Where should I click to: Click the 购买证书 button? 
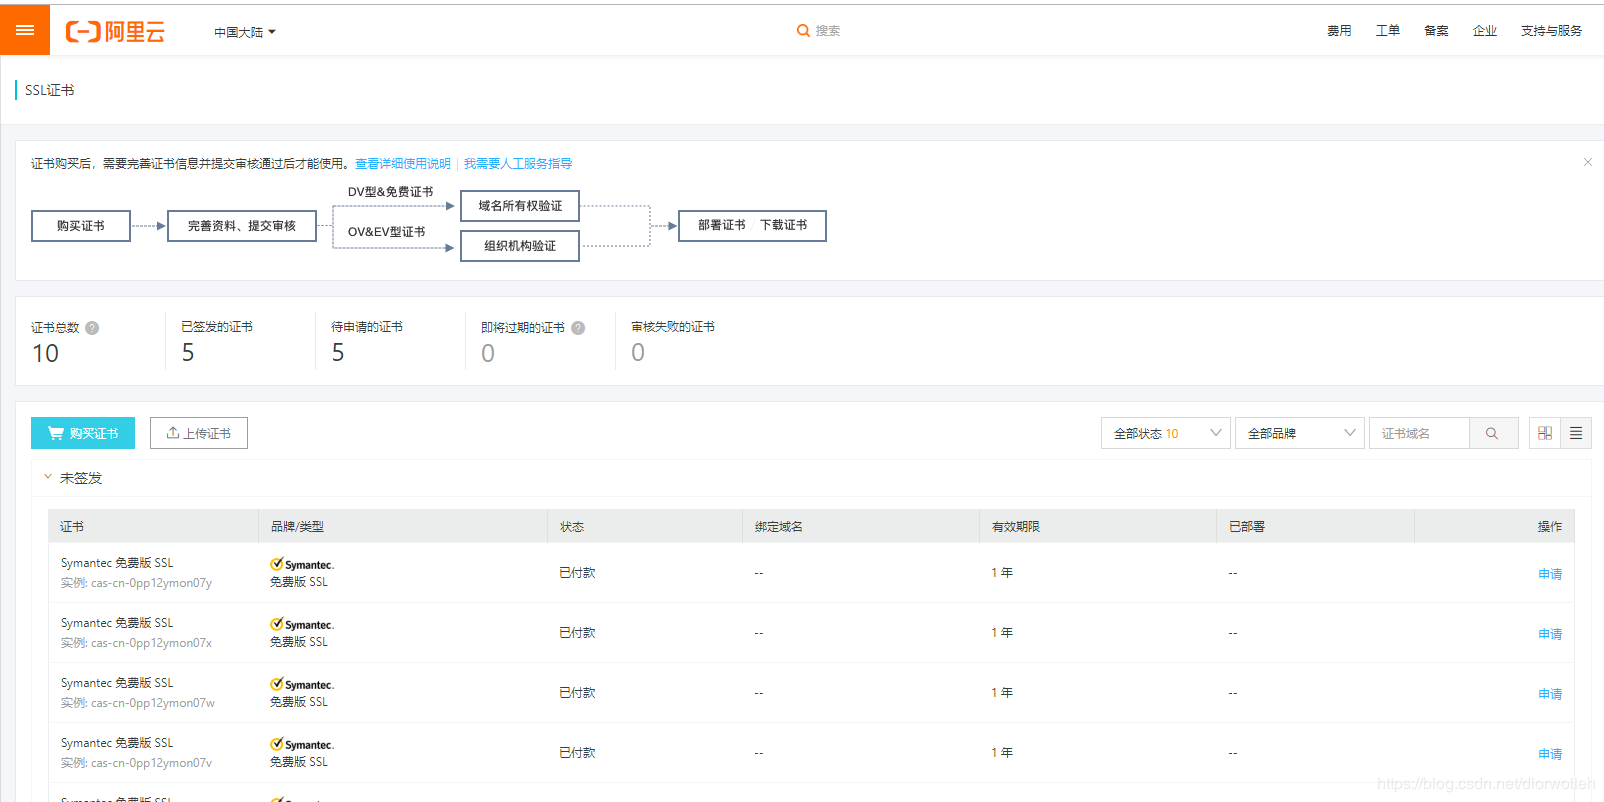(83, 433)
